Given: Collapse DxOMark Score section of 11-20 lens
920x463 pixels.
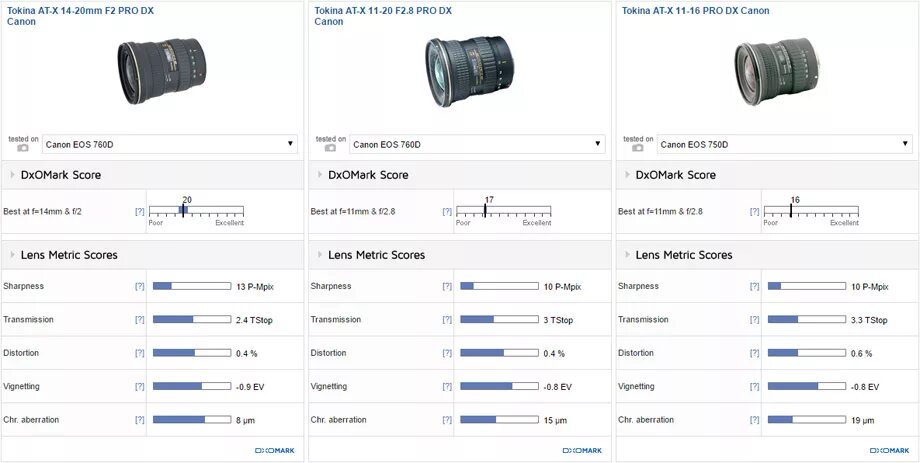Looking at the screenshot, I should [320, 175].
